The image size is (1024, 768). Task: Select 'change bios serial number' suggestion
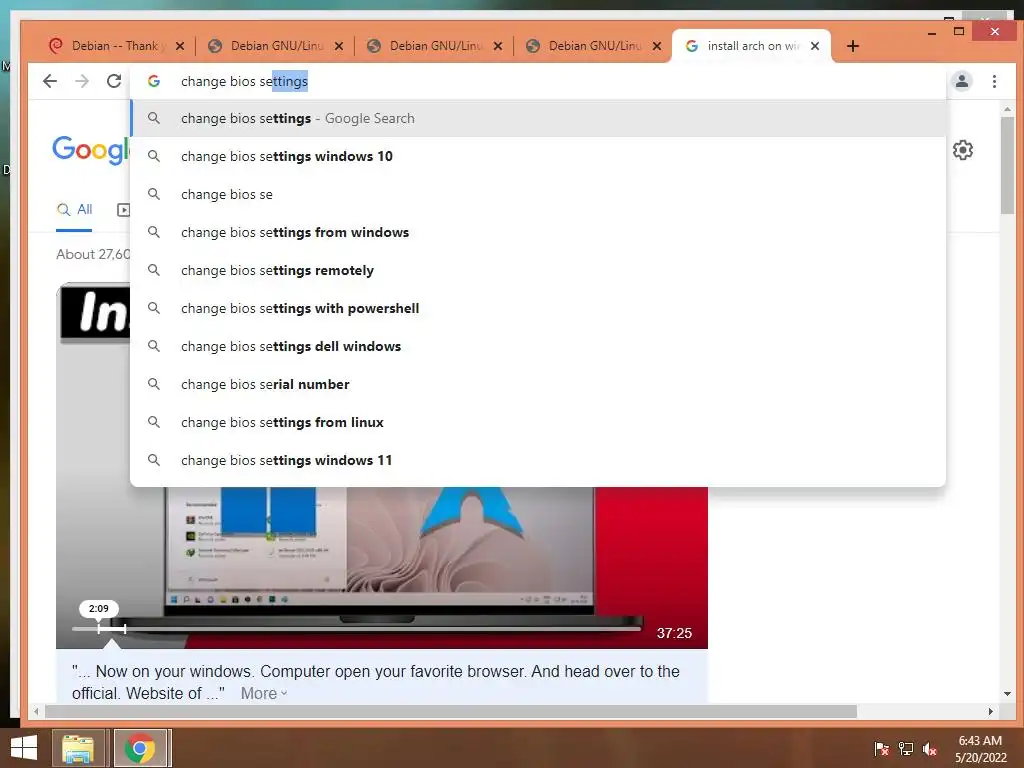(537, 384)
